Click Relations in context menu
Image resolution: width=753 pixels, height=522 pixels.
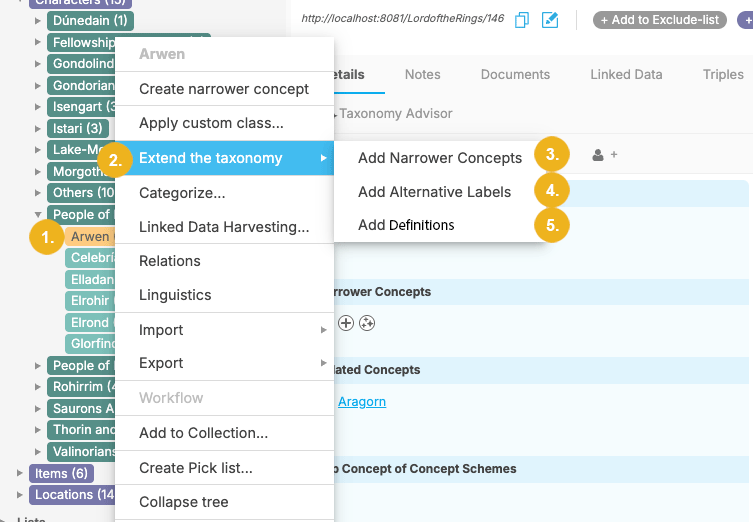tap(224, 261)
